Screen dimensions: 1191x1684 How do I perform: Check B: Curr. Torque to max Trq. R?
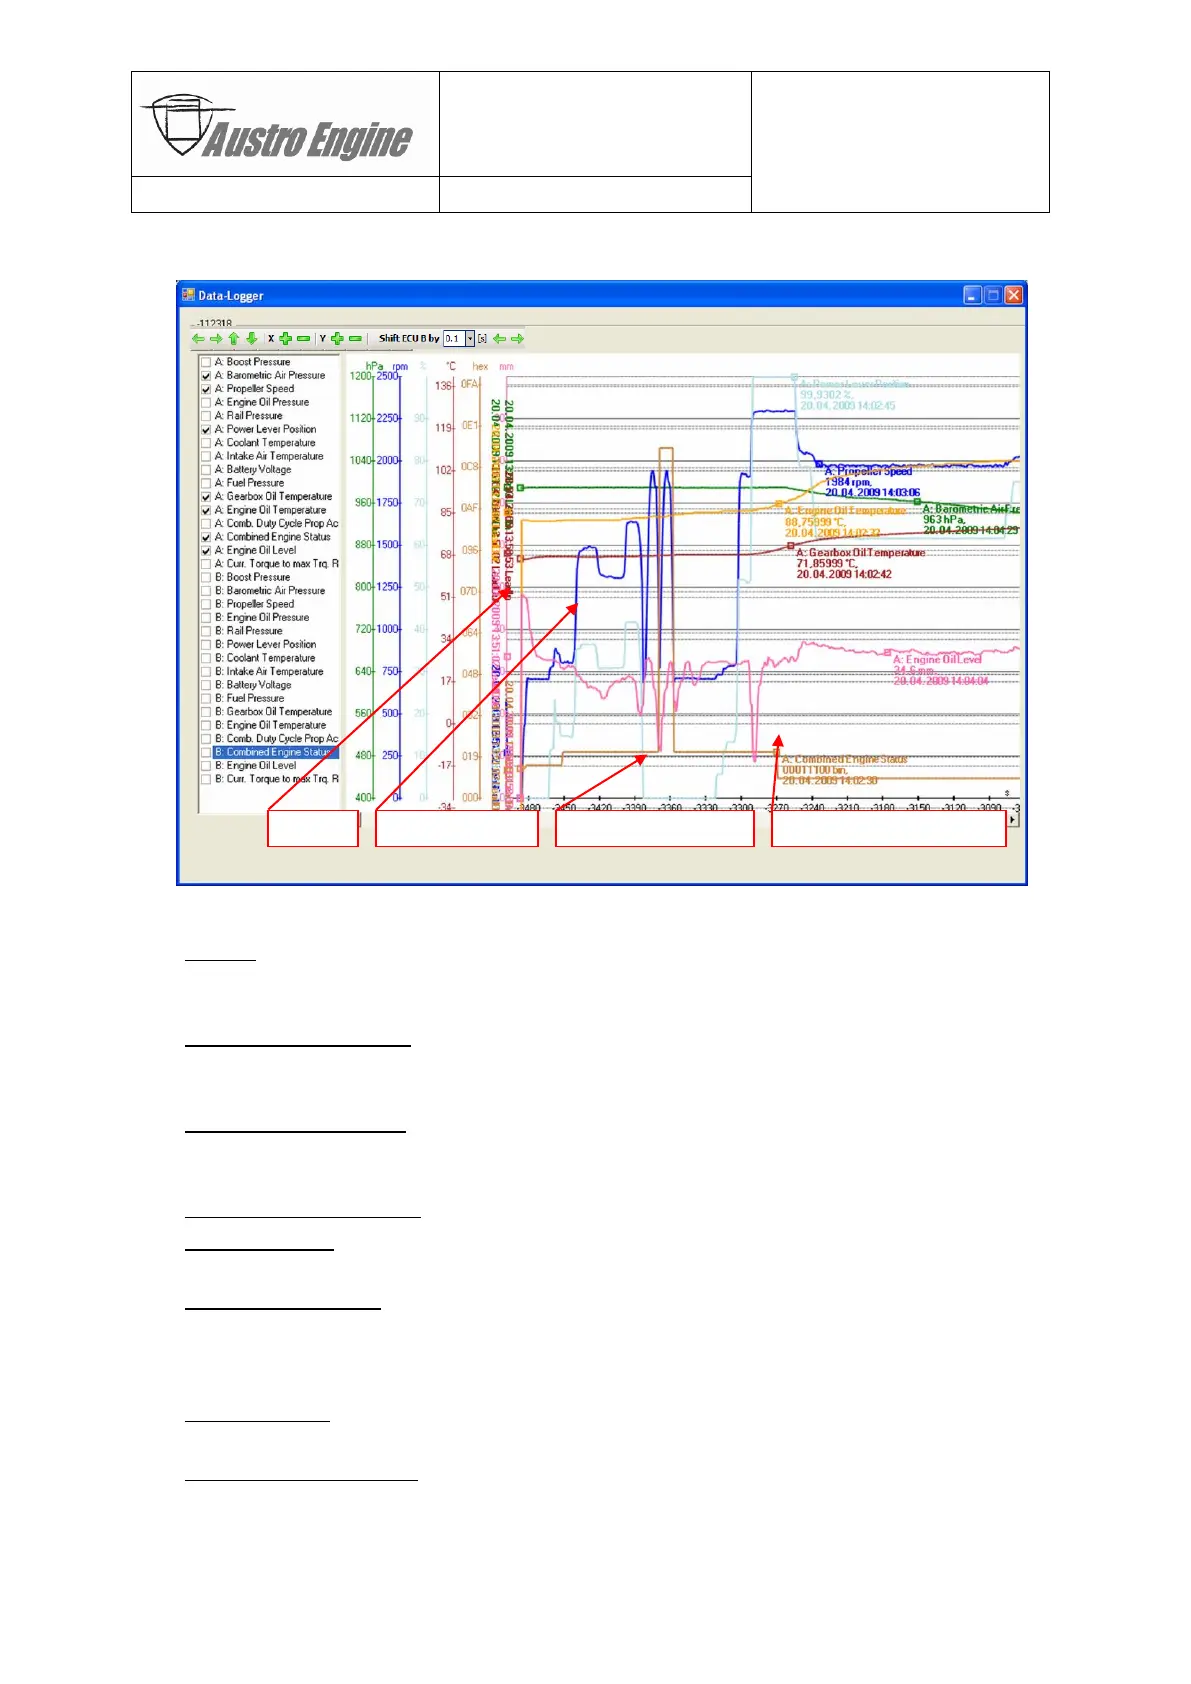206,780
